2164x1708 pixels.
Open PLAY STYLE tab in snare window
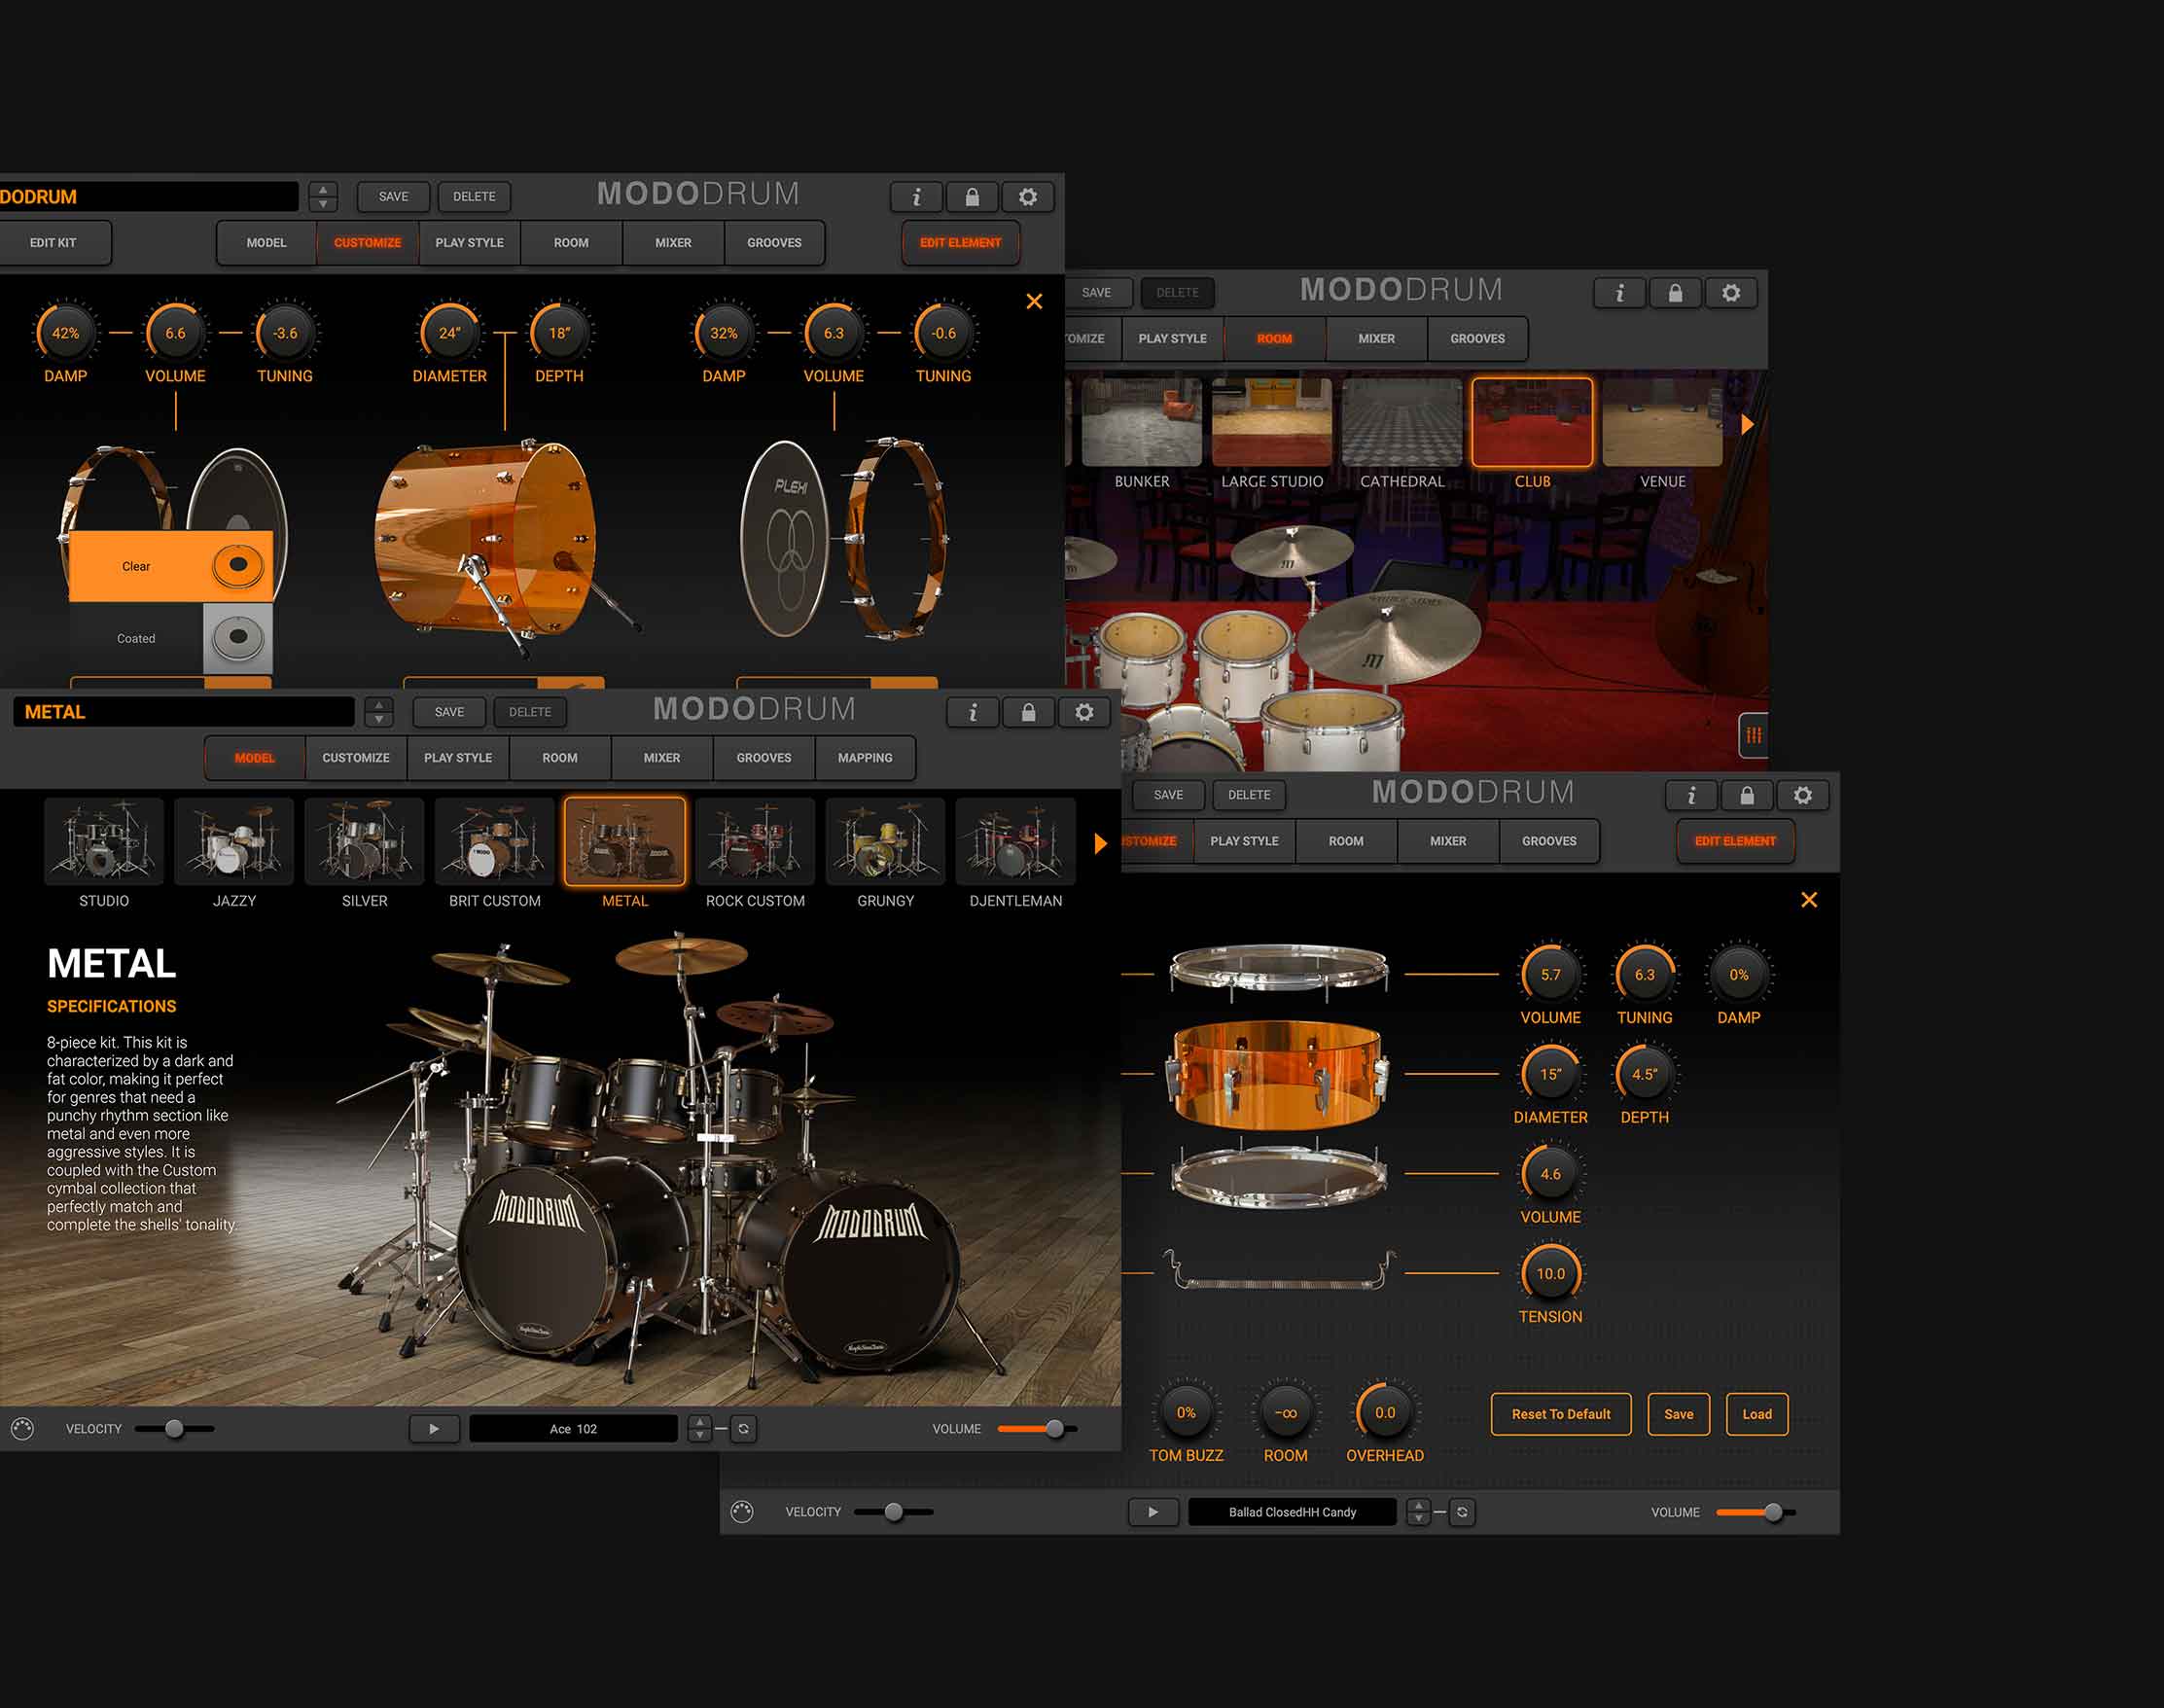pos(1244,841)
